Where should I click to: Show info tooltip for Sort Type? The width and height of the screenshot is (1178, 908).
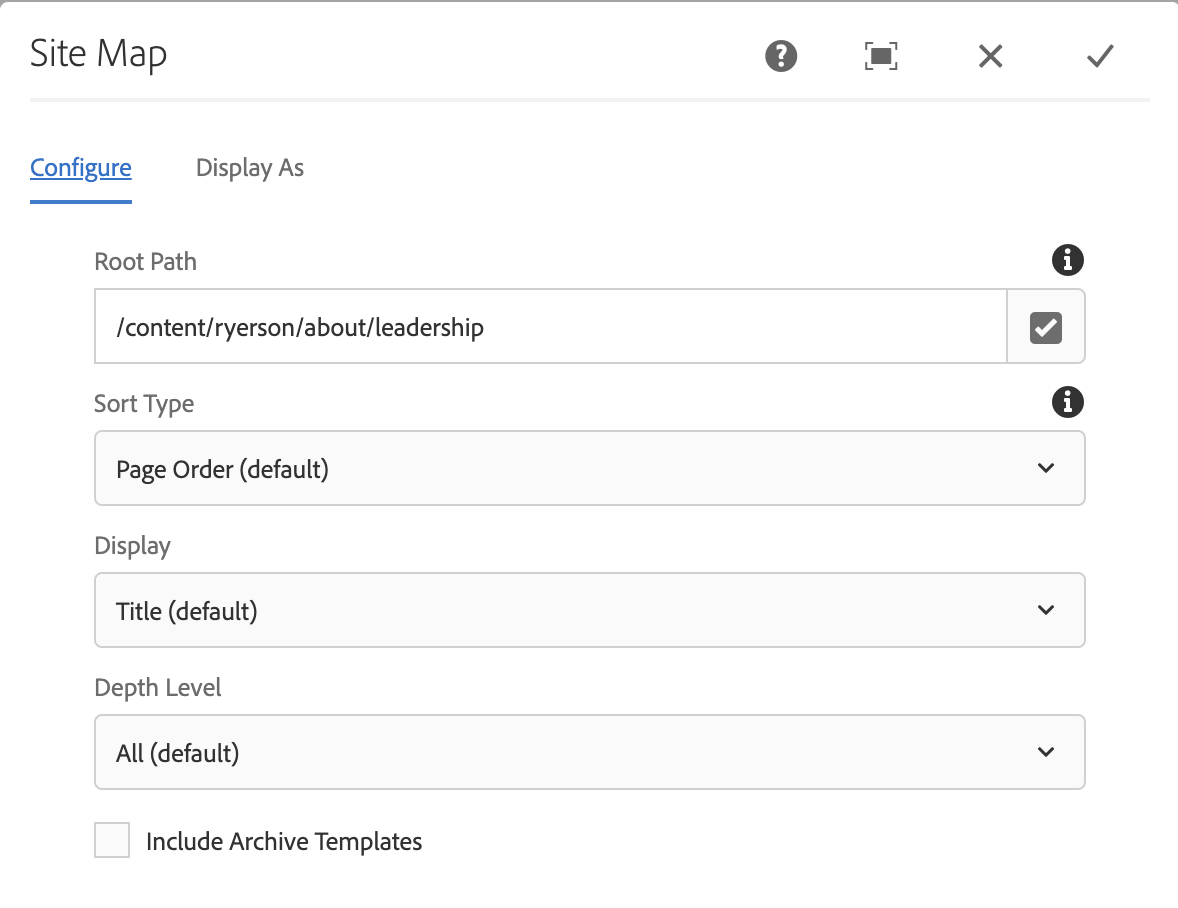tap(1068, 403)
